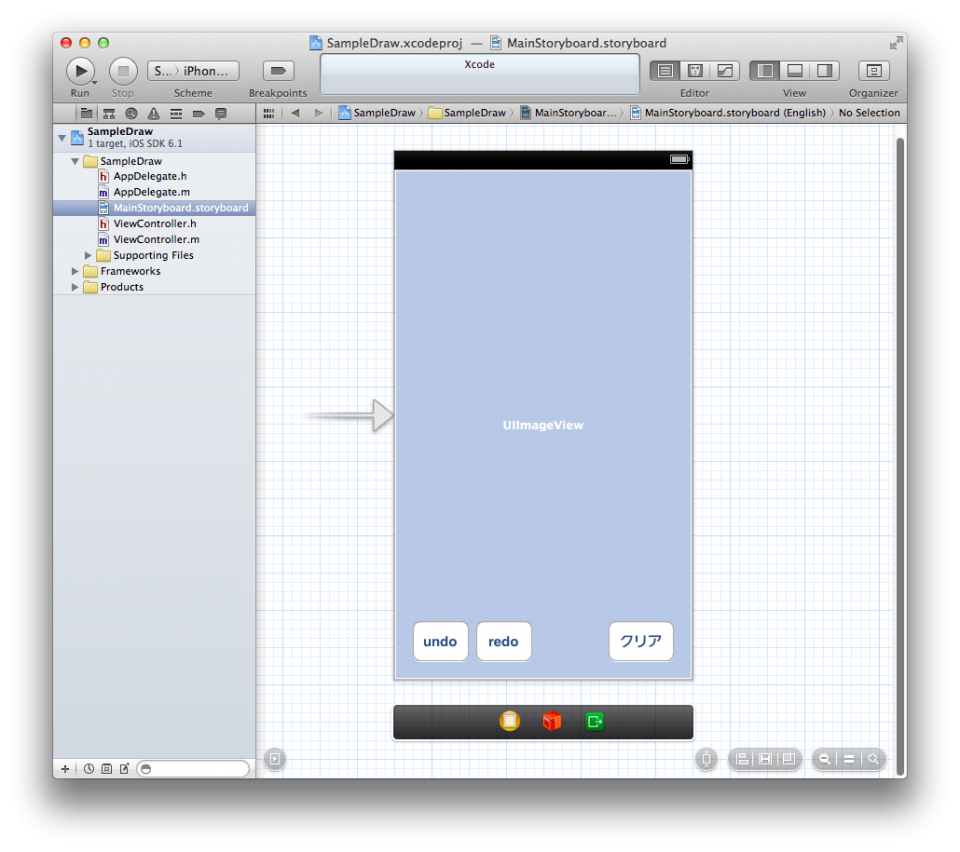Click the First Responder red cube icon
The image size is (960, 852).
[x=552, y=721]
